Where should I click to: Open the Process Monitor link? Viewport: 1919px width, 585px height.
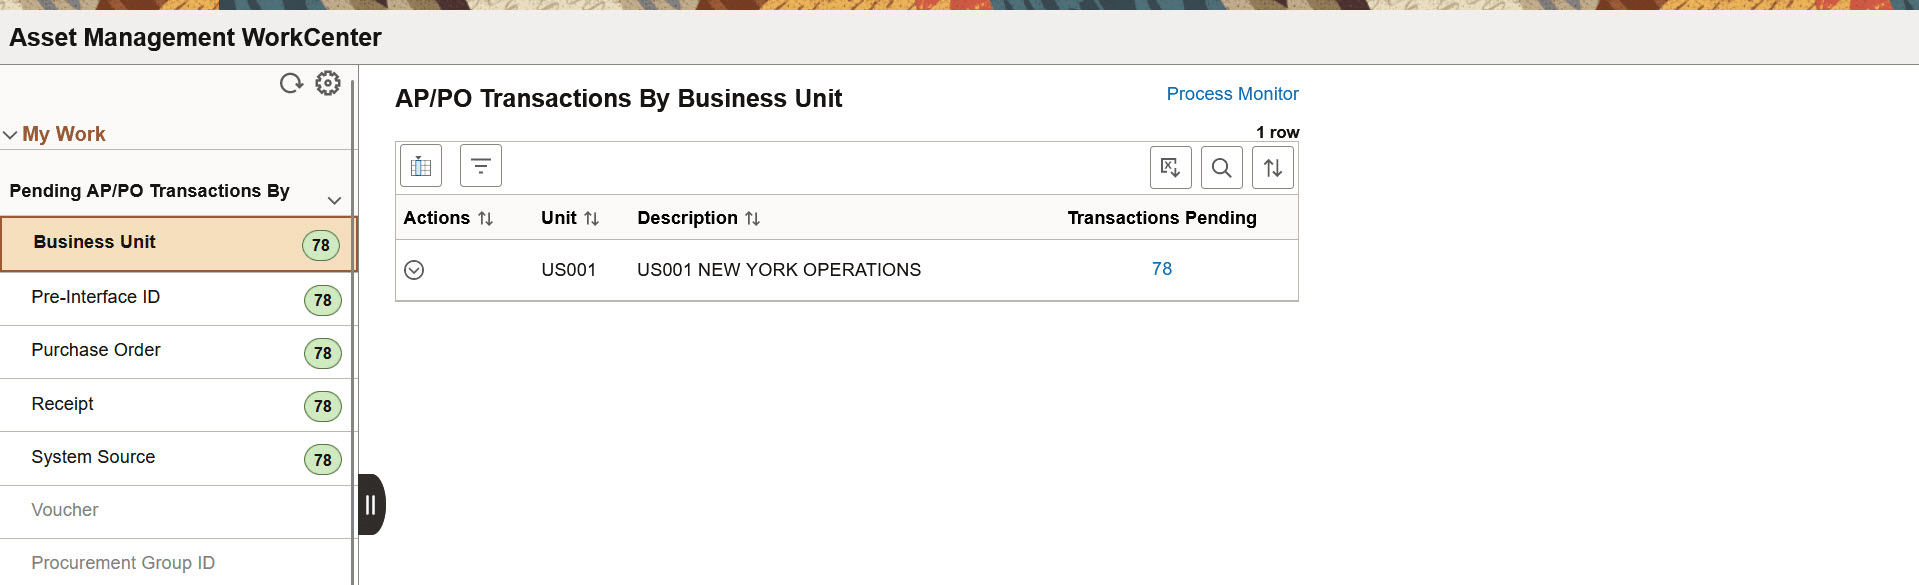(x=1232, y=93)
